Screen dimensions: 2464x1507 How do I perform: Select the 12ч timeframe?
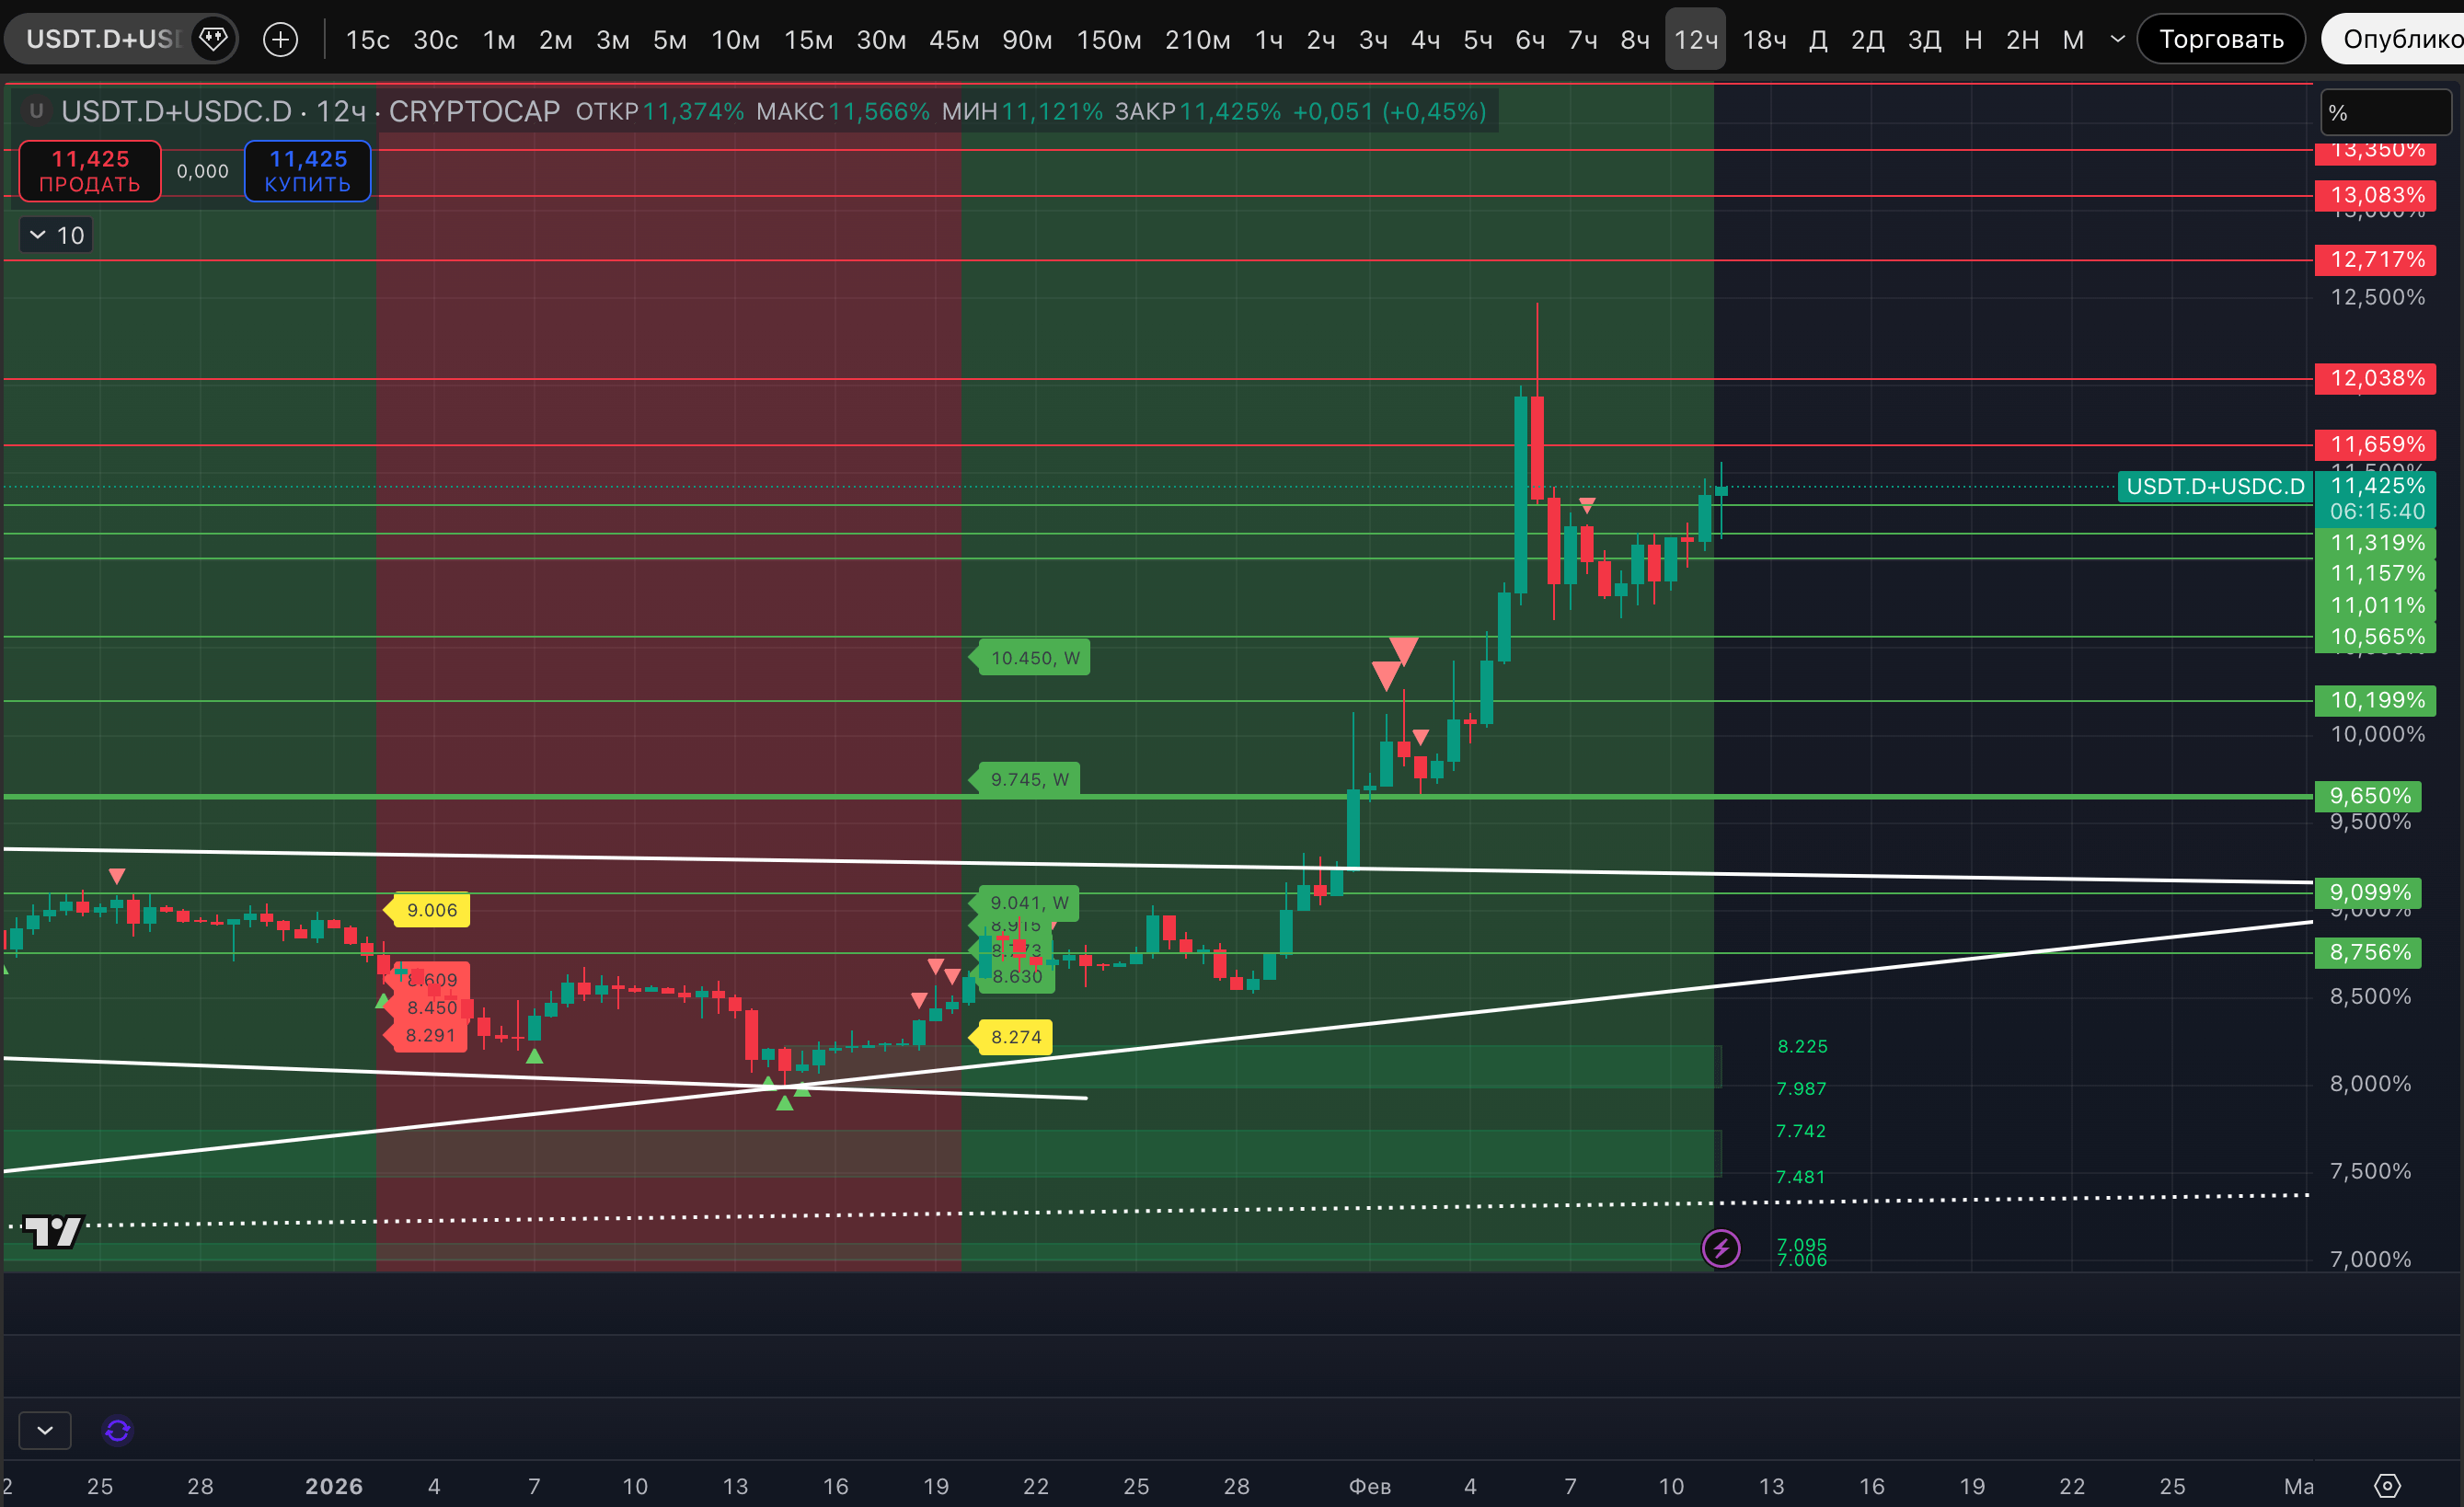point(1695,40)
